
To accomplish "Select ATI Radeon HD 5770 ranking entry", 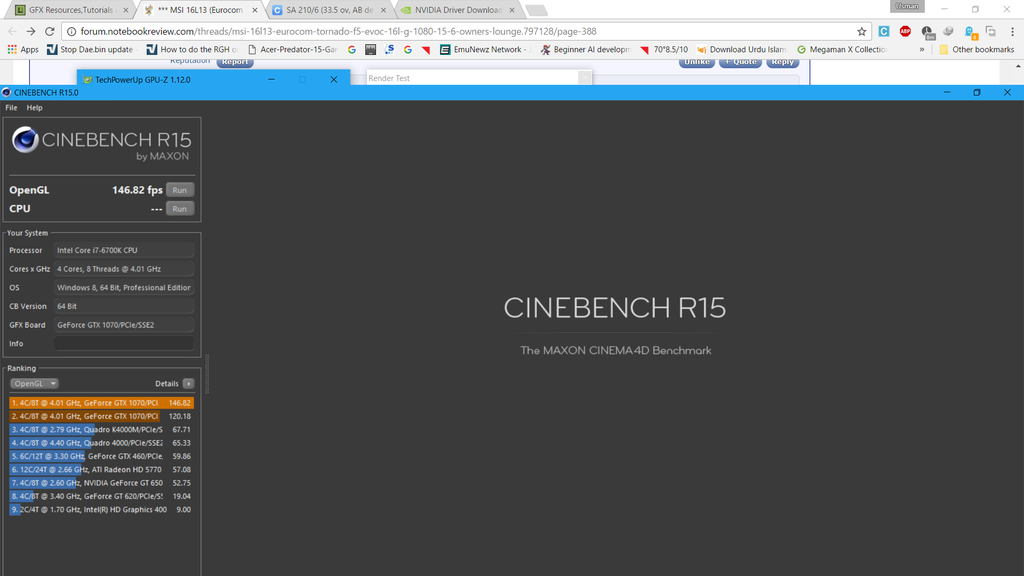I will (x=101, y=470).
